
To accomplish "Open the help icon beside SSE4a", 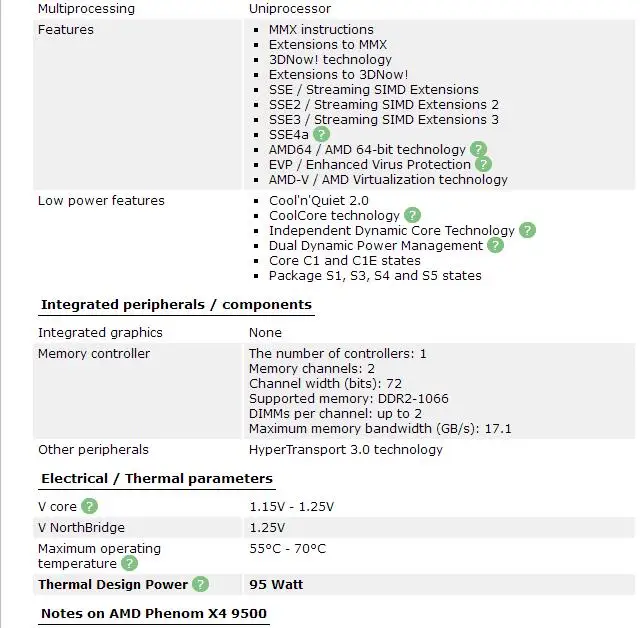I will pyautogui.click(x=321, y=134).
